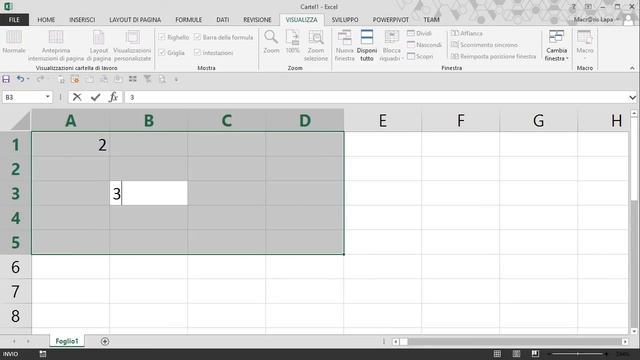Switch to the POWERPIVOT tab
640x360 pixels.
[391, 20]
